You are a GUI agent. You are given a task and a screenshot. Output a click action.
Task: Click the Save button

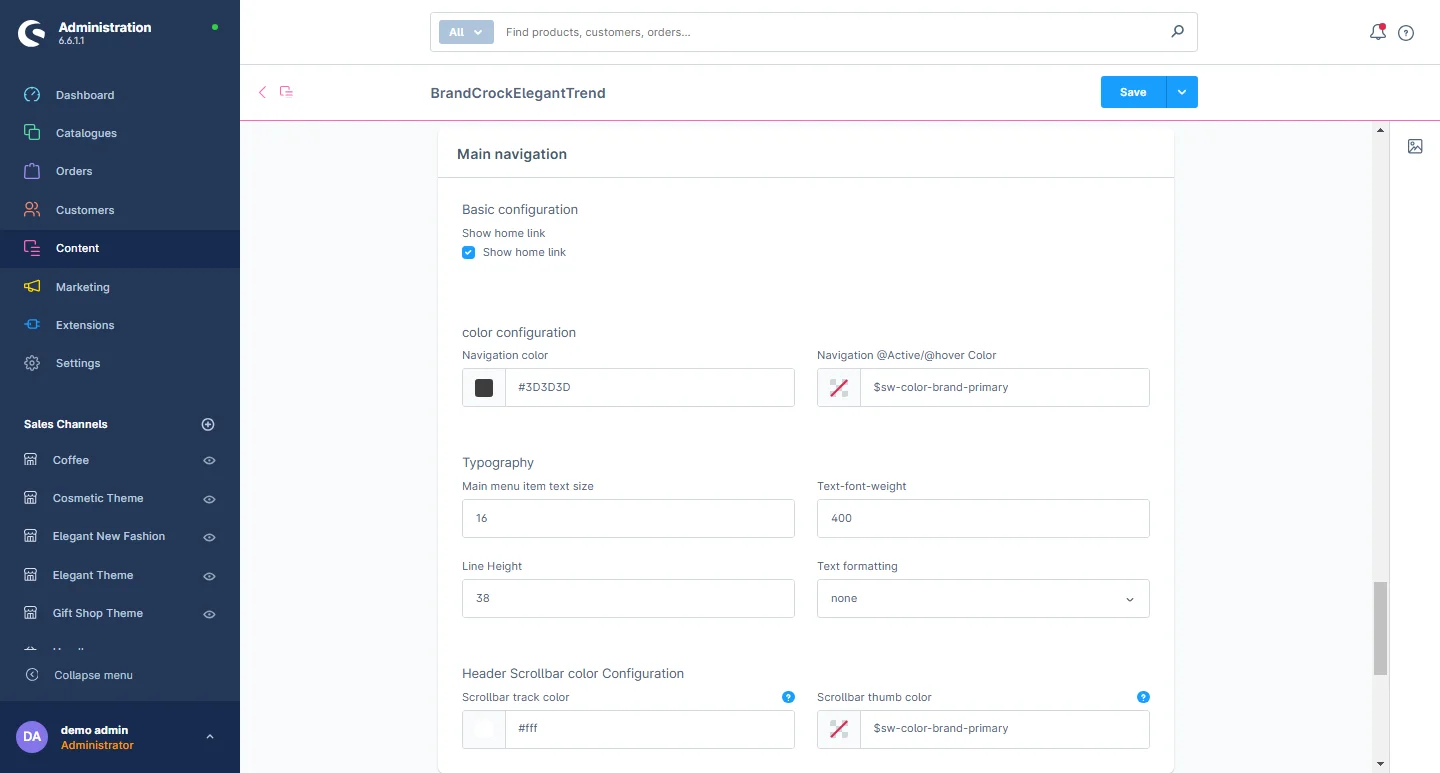(x=1133, y=92)
